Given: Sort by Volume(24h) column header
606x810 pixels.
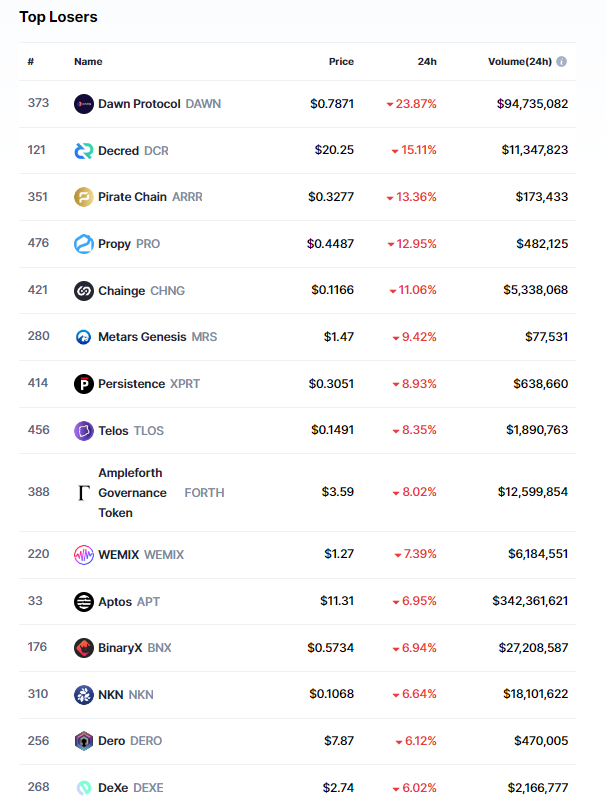Looking at the screenshot, I should pos(519,62).
